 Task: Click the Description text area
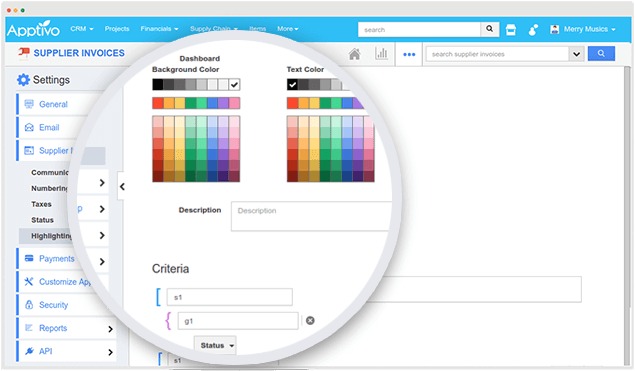[311, 216]
